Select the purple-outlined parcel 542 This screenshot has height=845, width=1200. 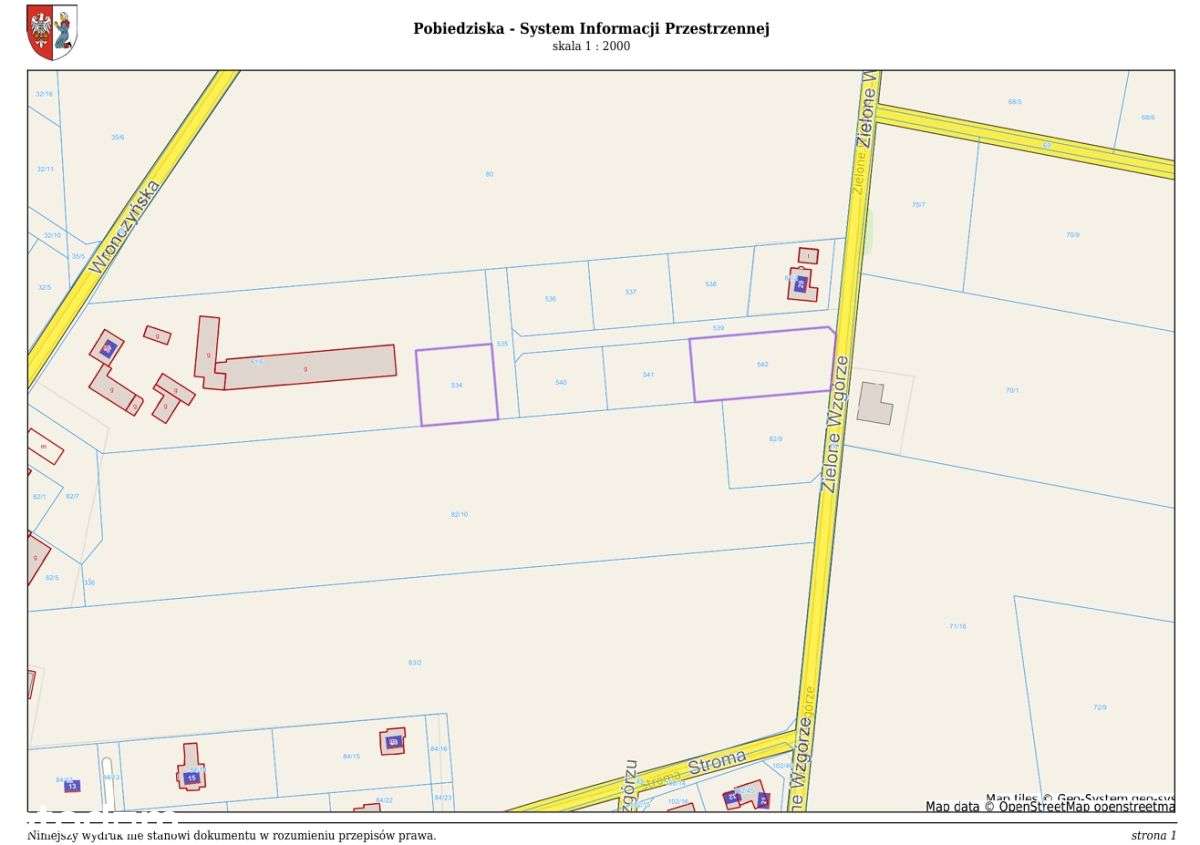pyautogui.click(x=764, y=365)
